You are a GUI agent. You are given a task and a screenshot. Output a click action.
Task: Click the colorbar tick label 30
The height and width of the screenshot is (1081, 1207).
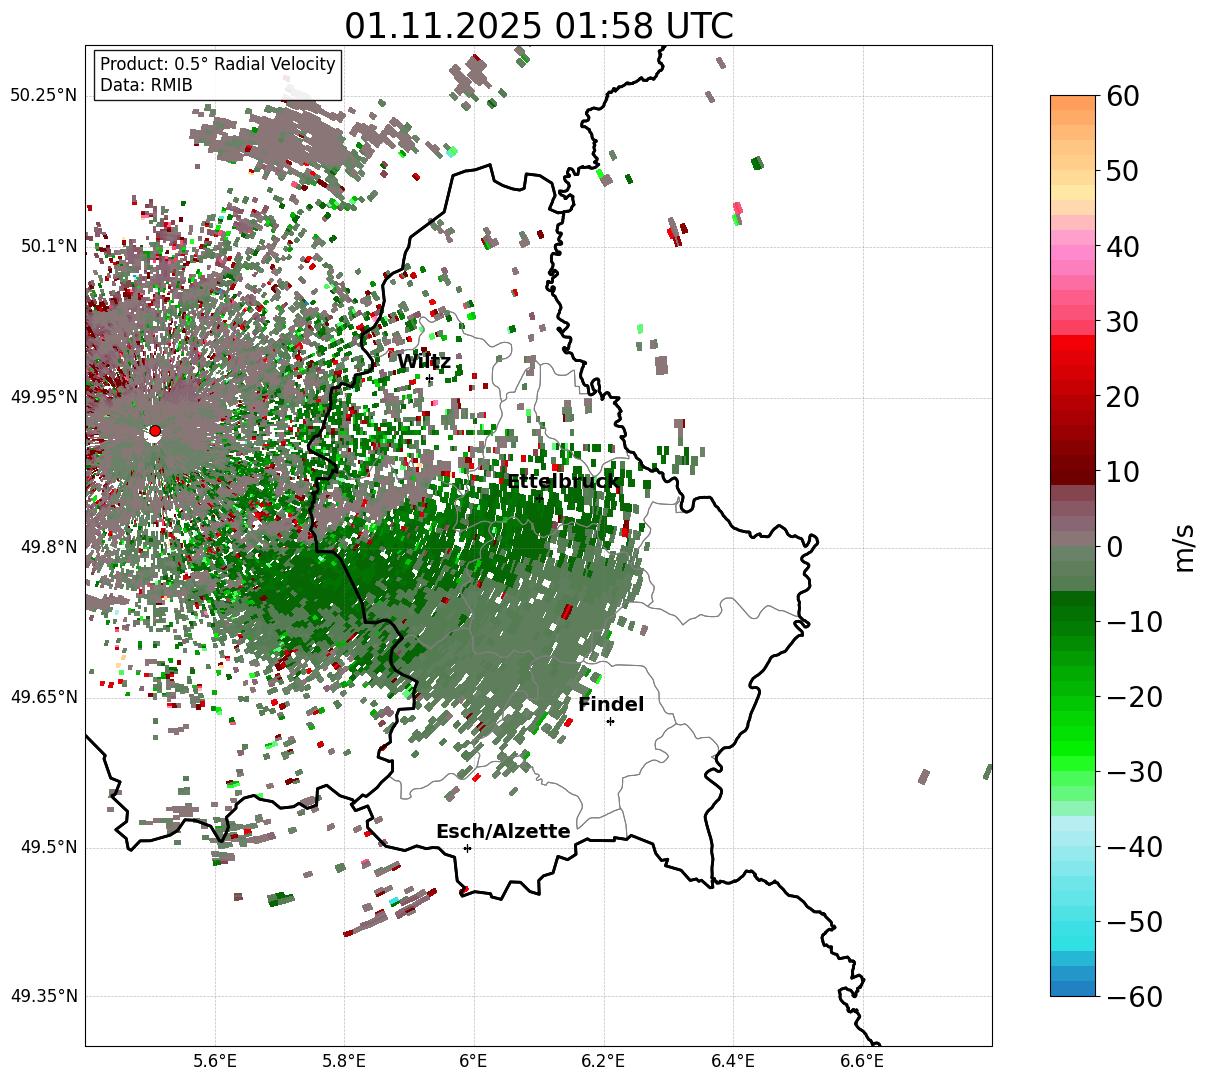1123,322
